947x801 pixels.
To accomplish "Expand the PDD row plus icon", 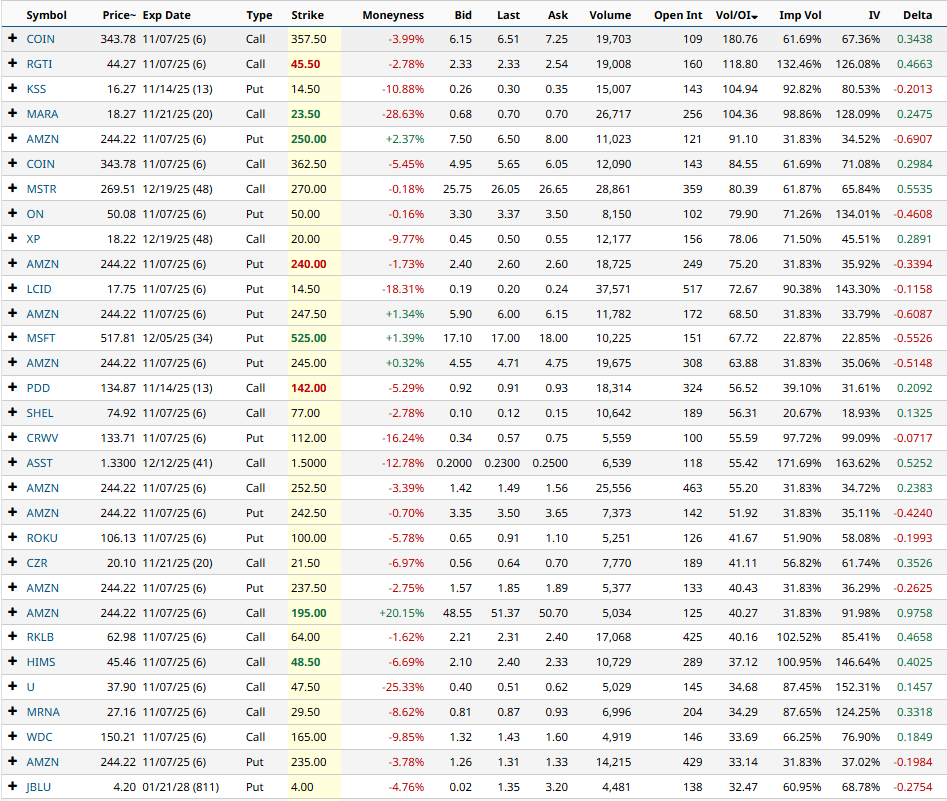I will coord(12,387).
